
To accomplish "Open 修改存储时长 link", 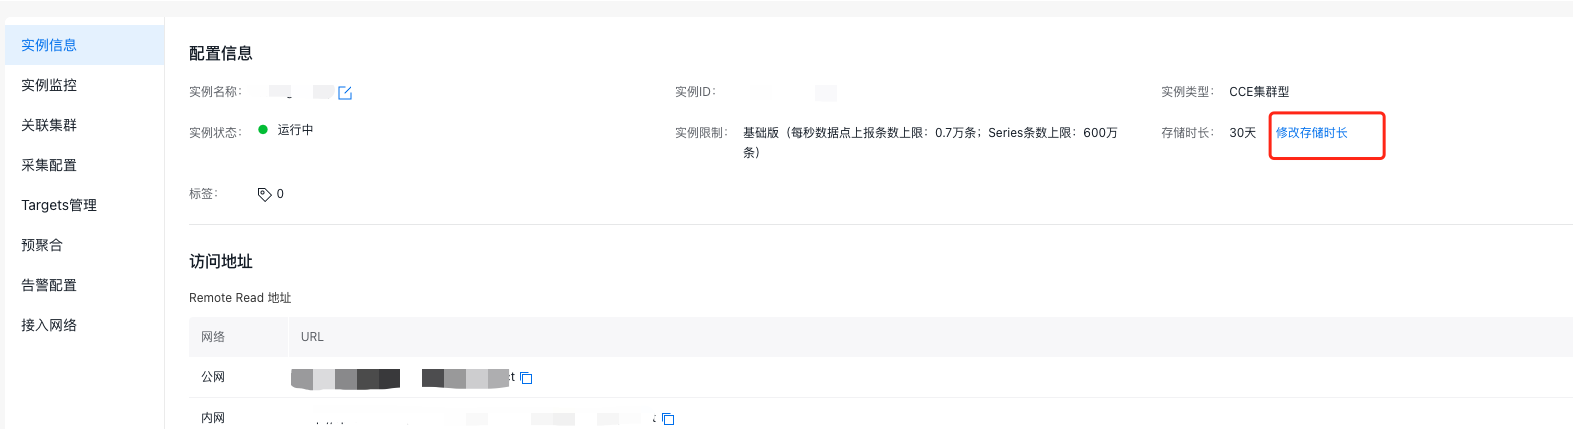I will pyautogui.click(x=1311, y=133).
